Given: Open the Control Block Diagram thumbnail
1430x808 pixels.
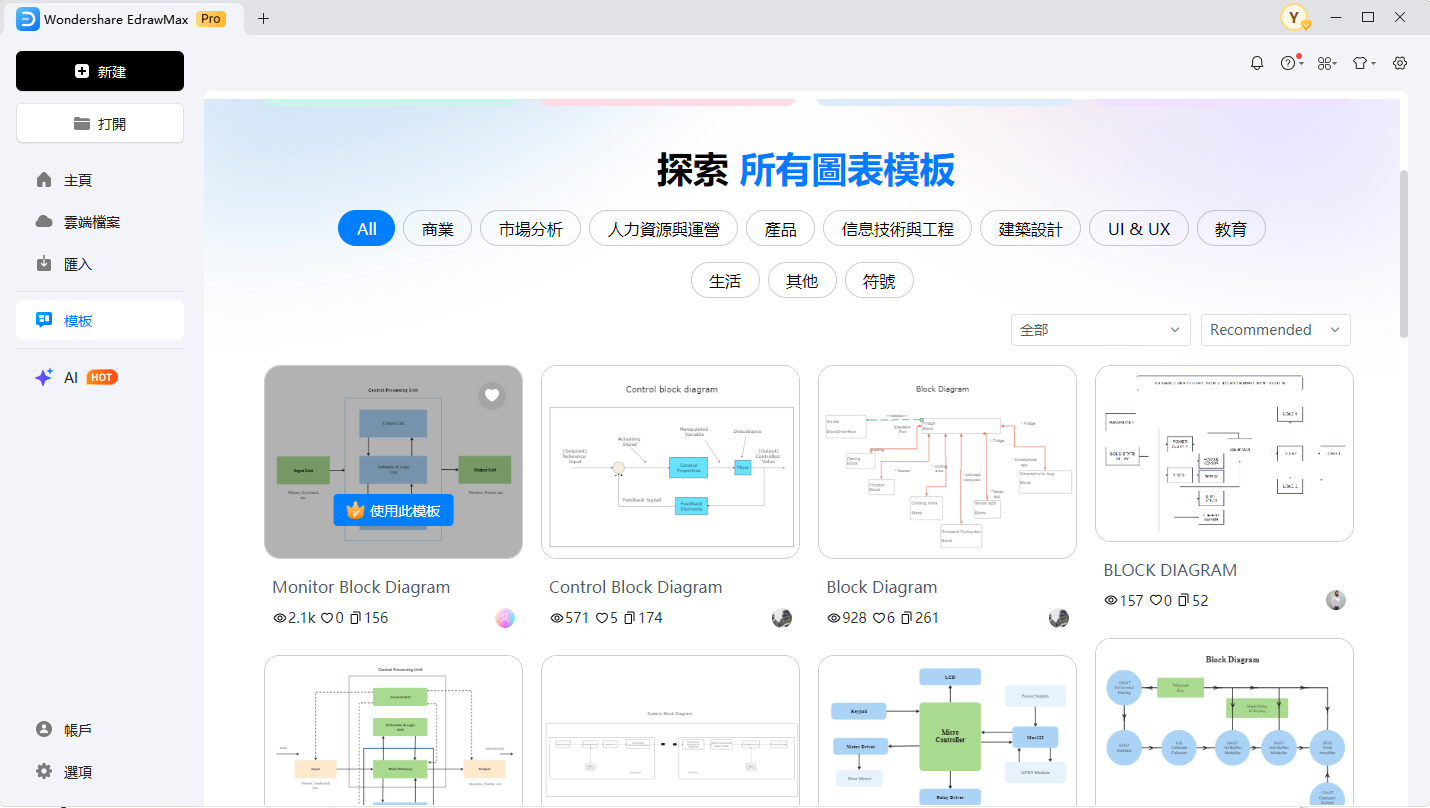Looking at the screenshot, I should 670,462.
